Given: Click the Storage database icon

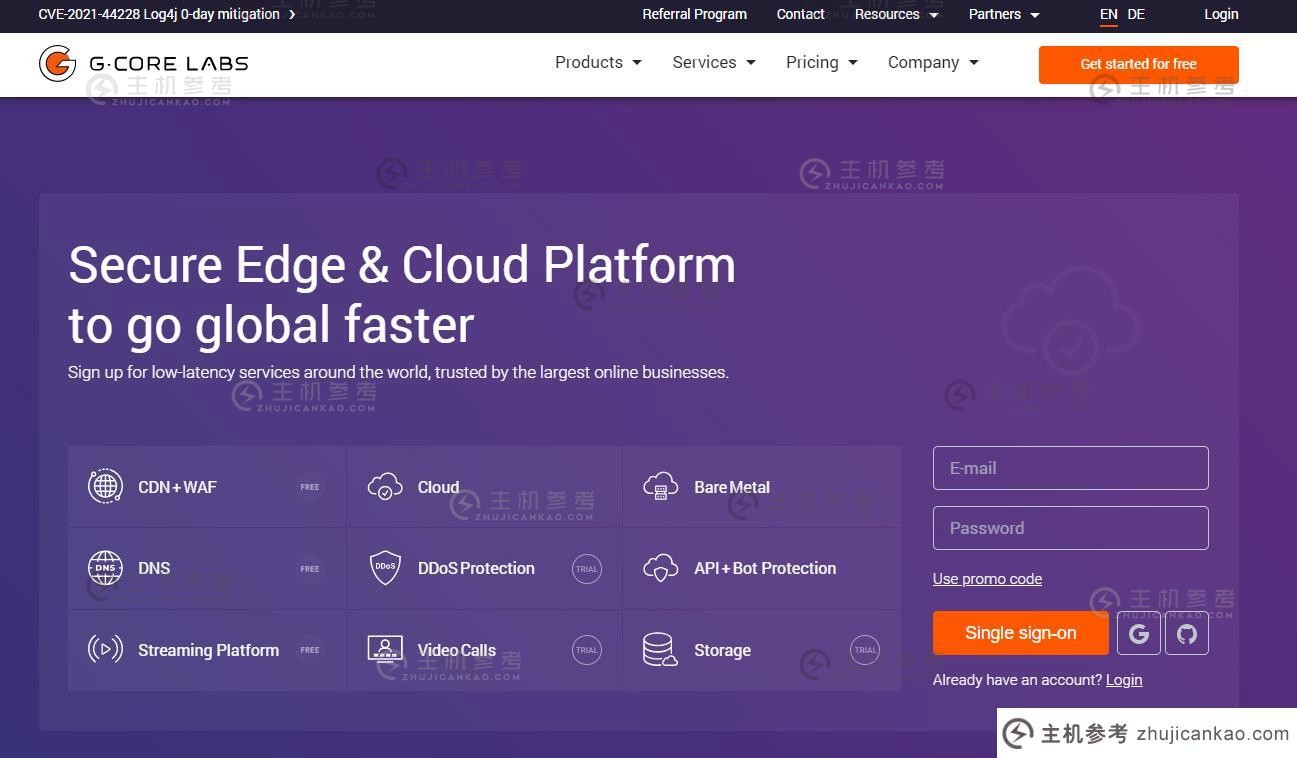Looking at the screenshot, I should coord(660,650).
